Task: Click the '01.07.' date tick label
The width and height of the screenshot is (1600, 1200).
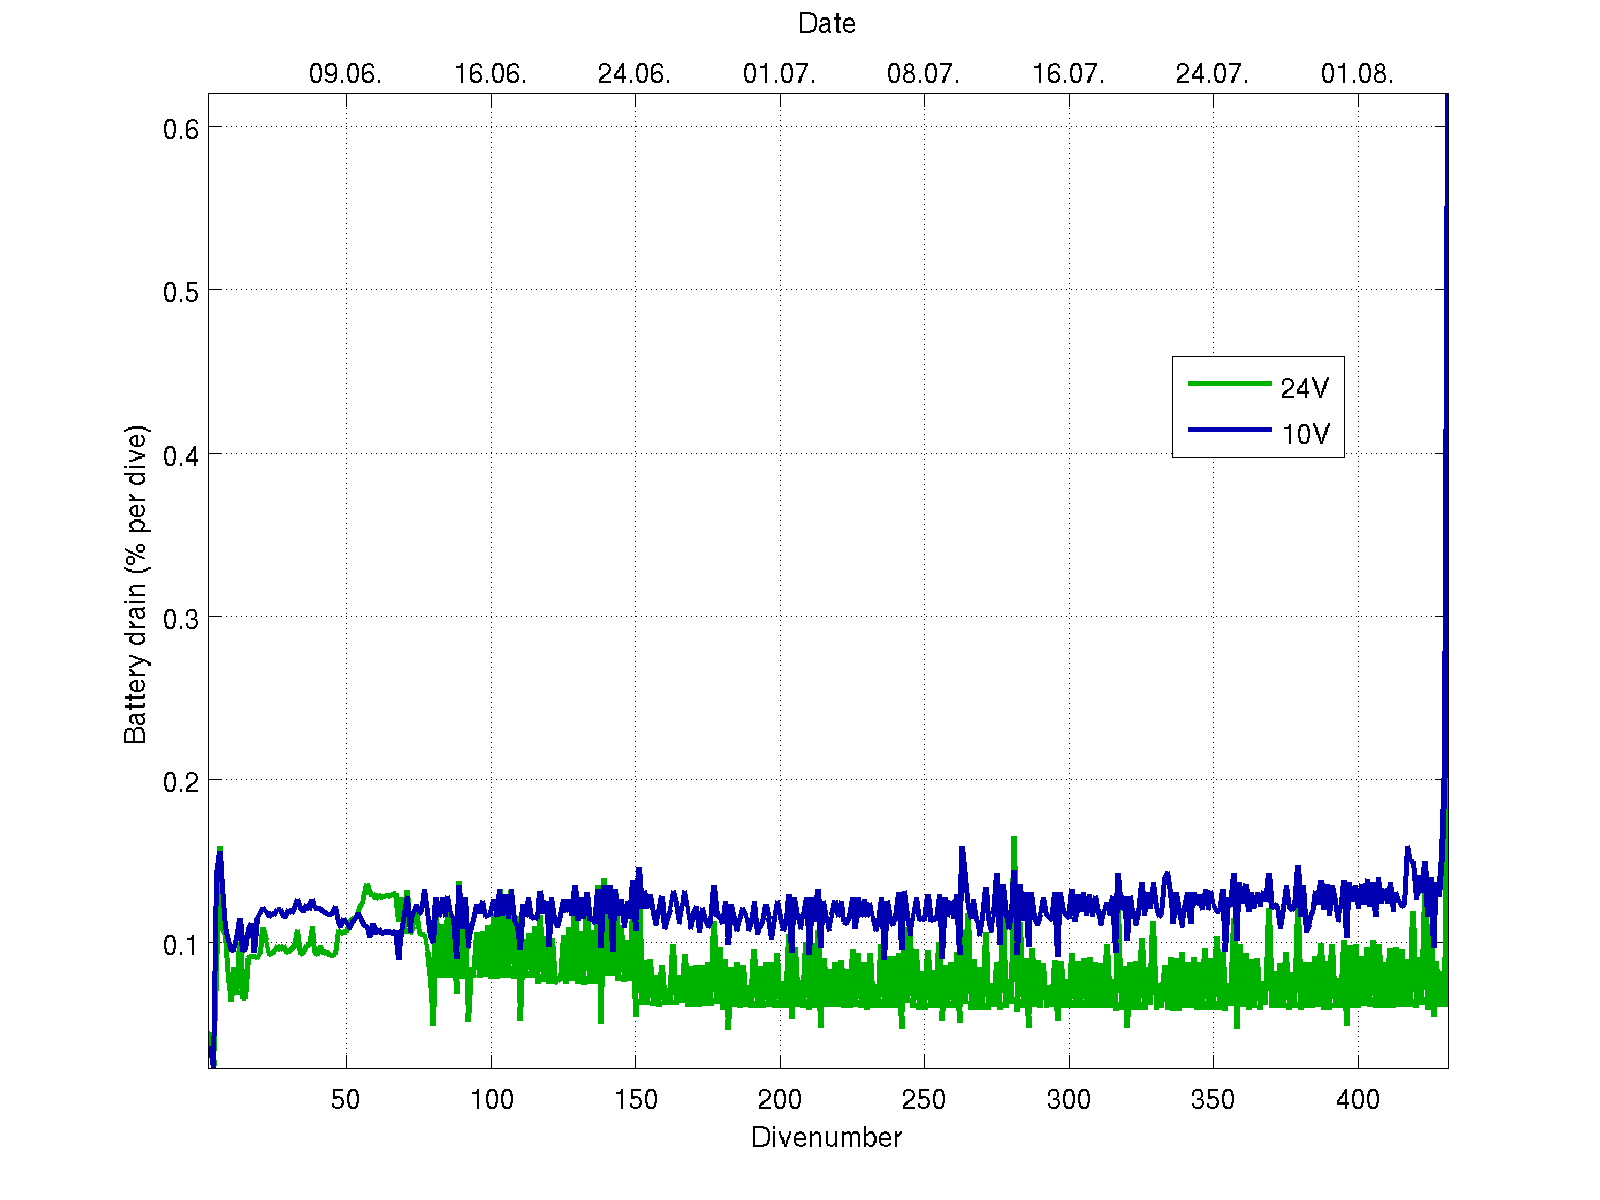Action: 779,74
